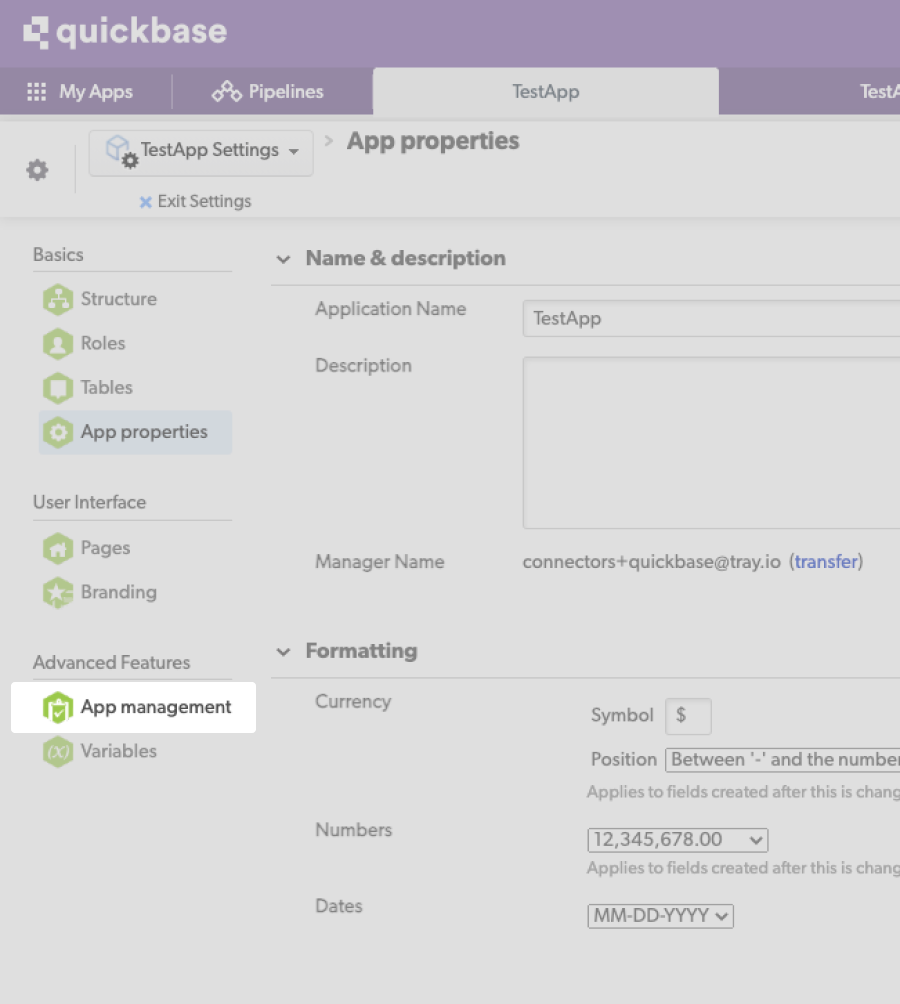
Task: Click the Tables icon in Basics
Action: coord(57,387)
